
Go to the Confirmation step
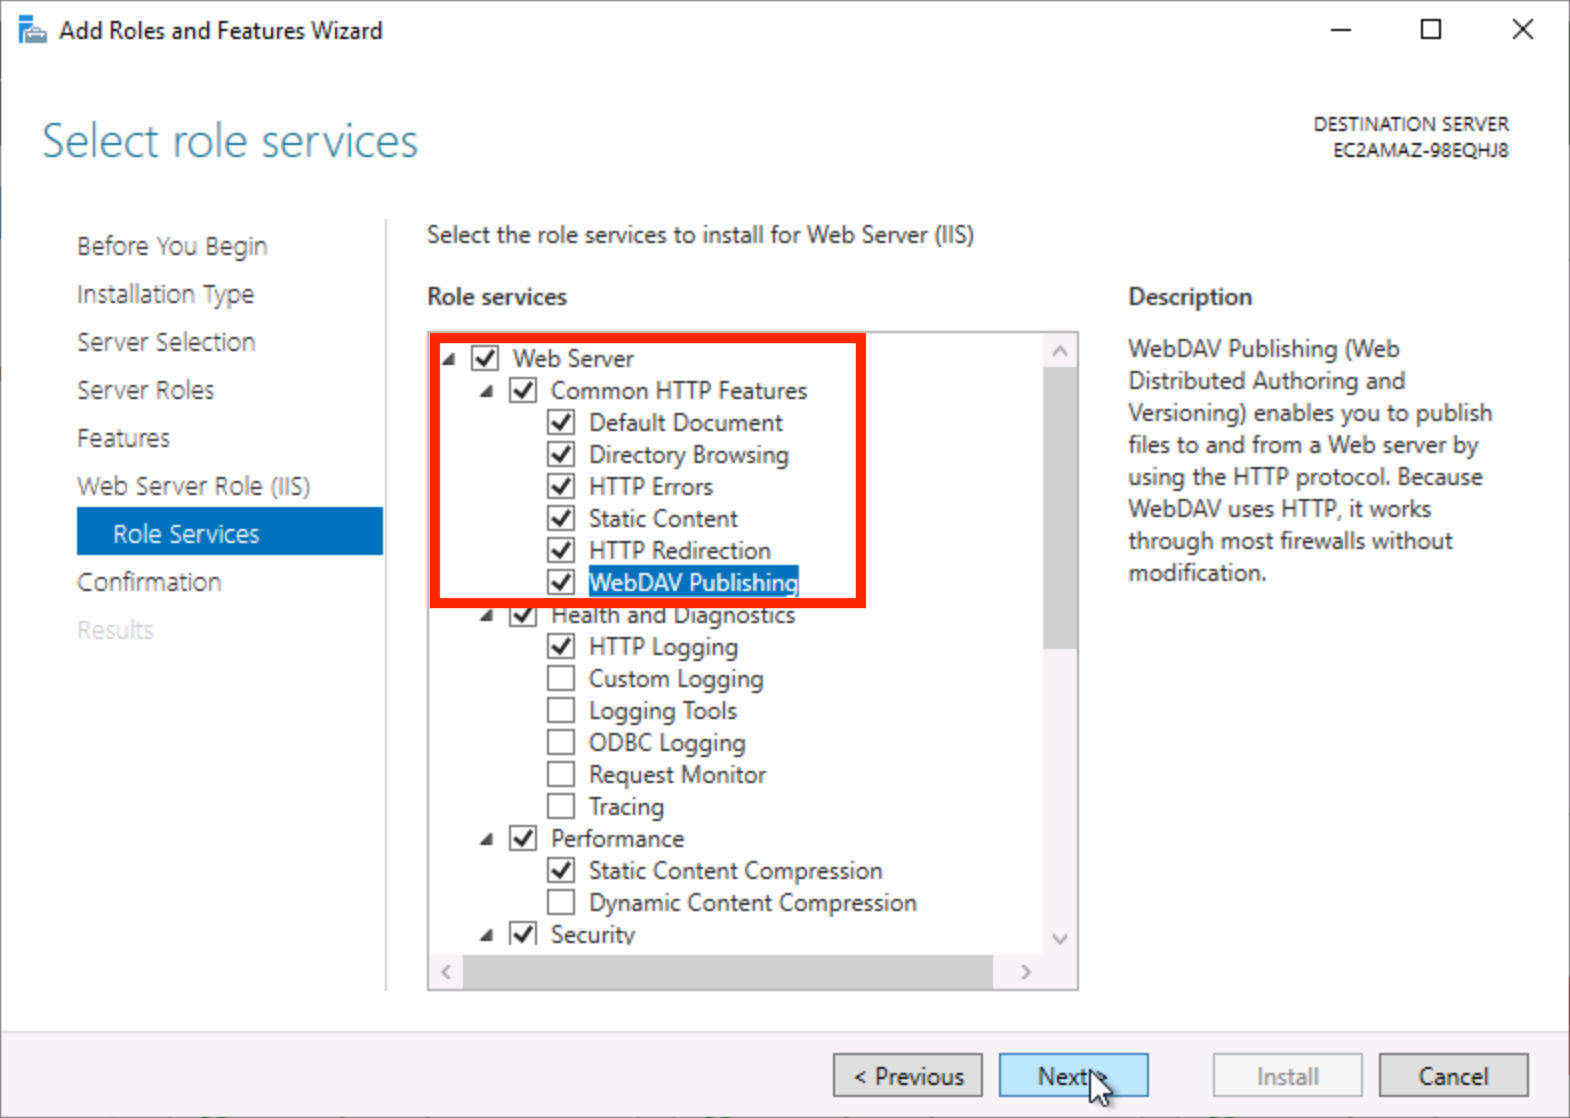[149, 582]
